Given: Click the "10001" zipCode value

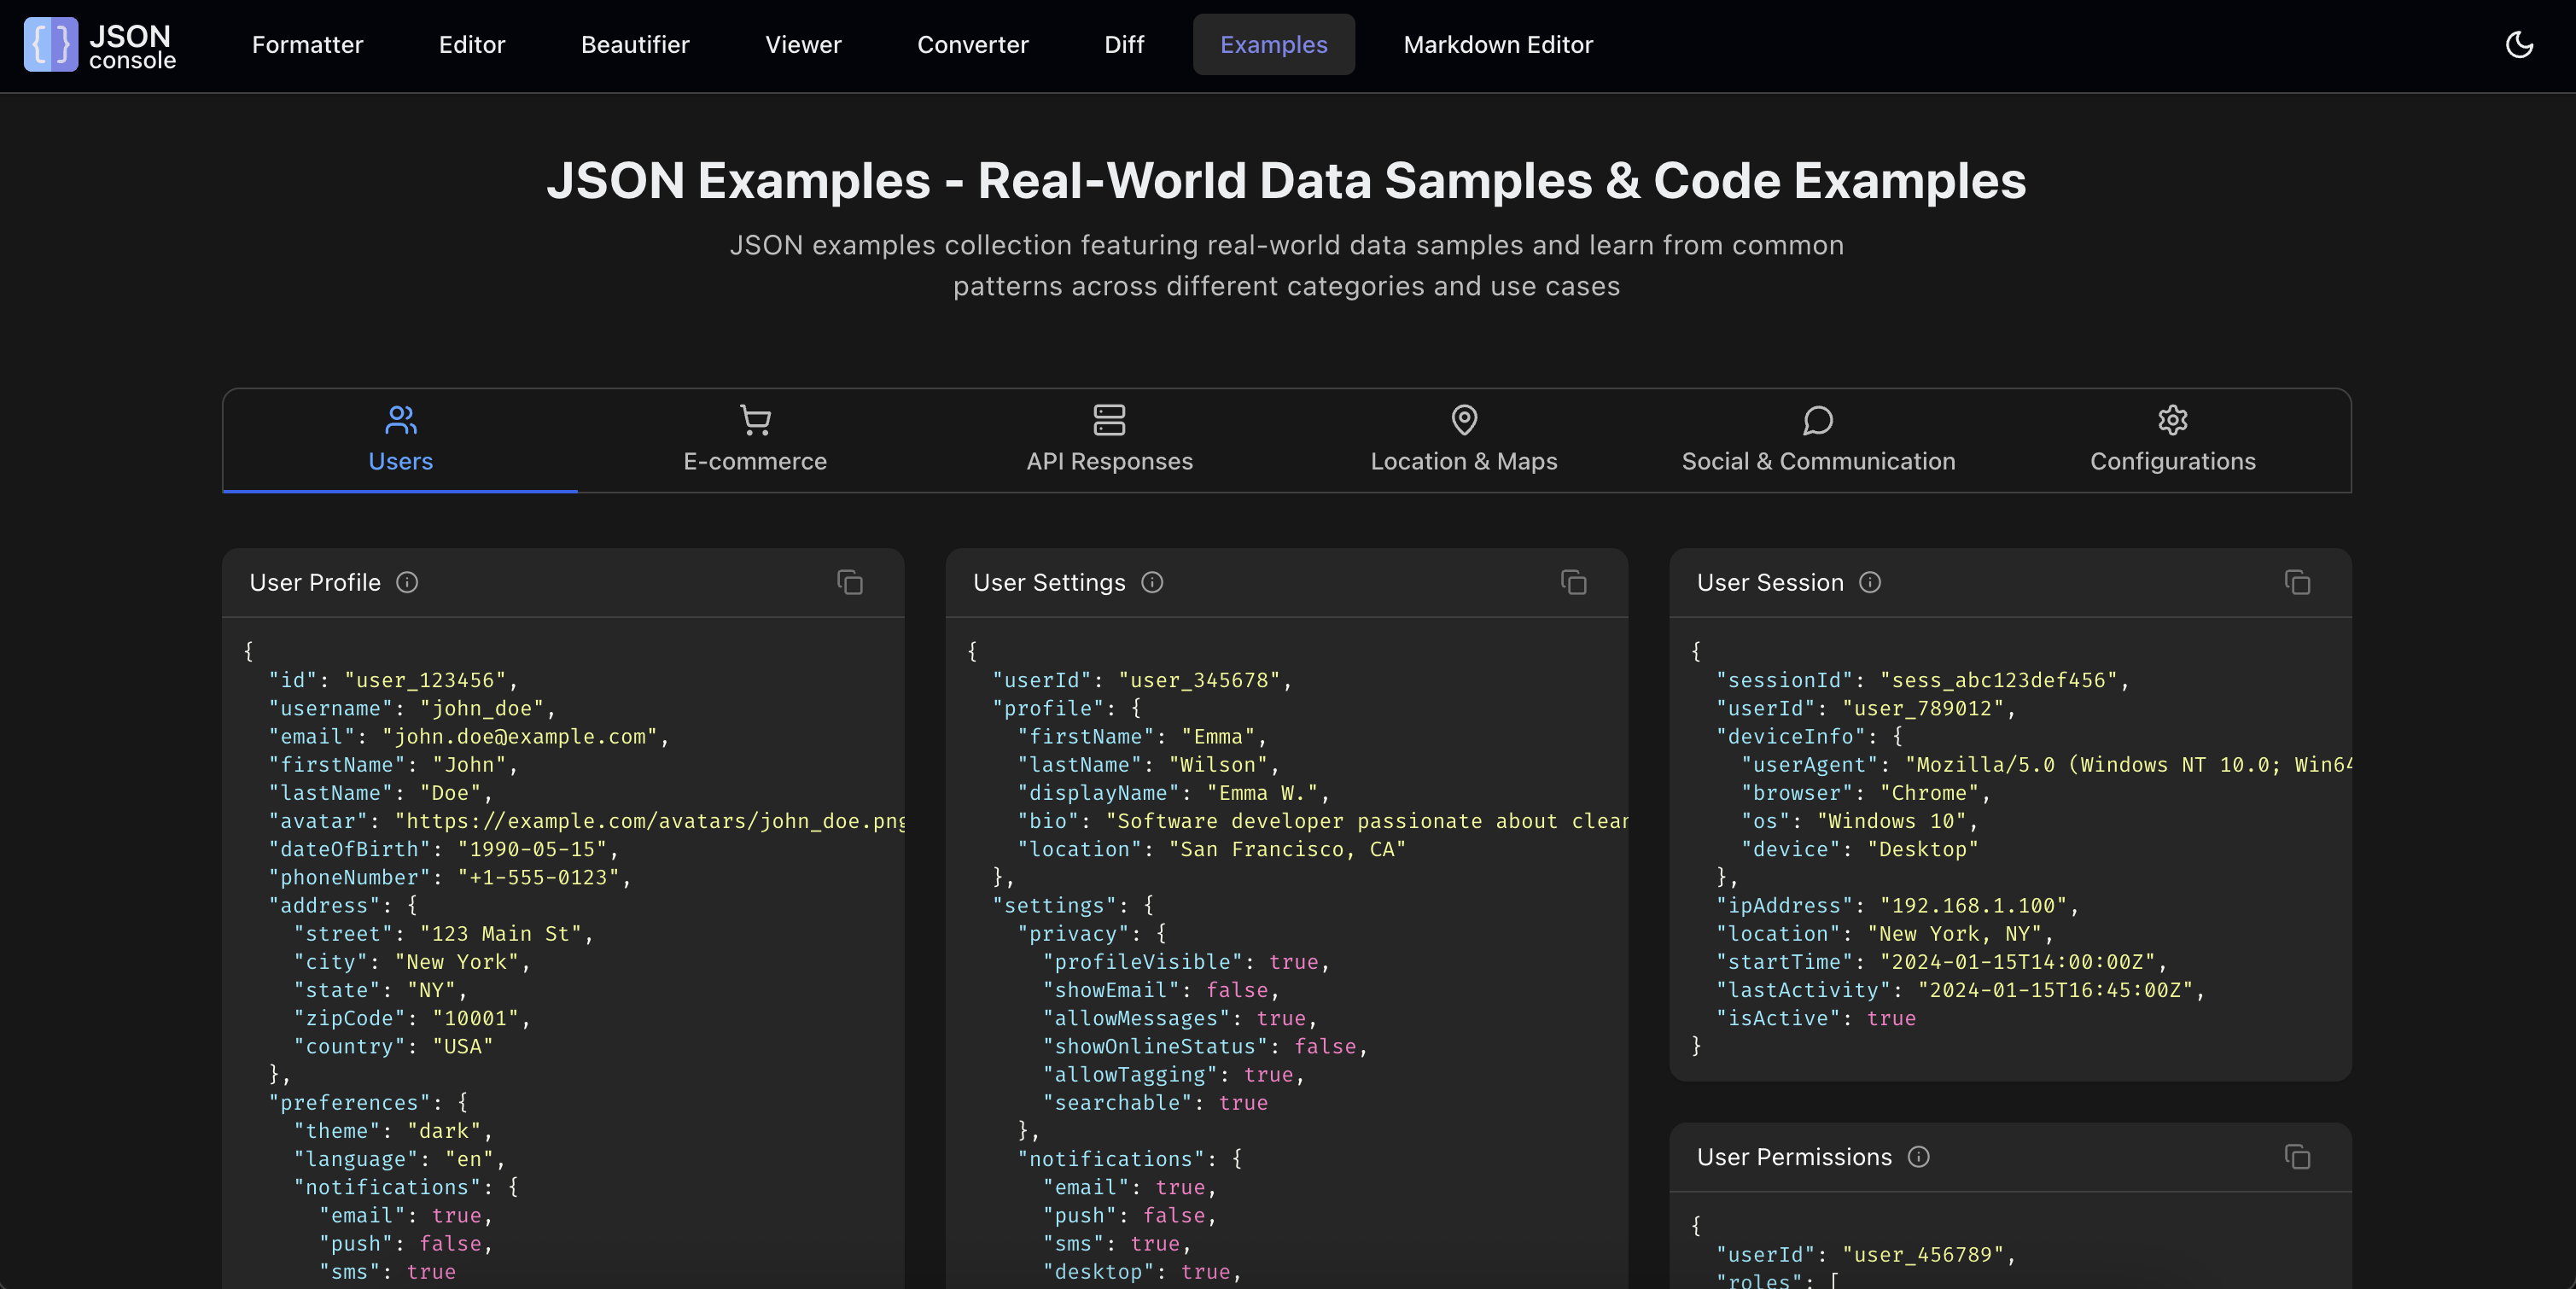Looking at the screenshot, I should tap(476, 1018).
